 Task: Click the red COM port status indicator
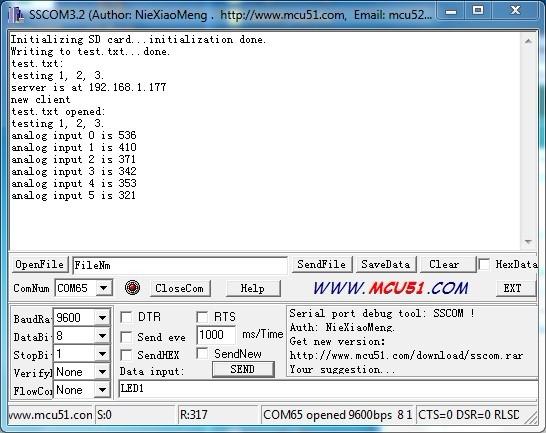pos(132,288)
